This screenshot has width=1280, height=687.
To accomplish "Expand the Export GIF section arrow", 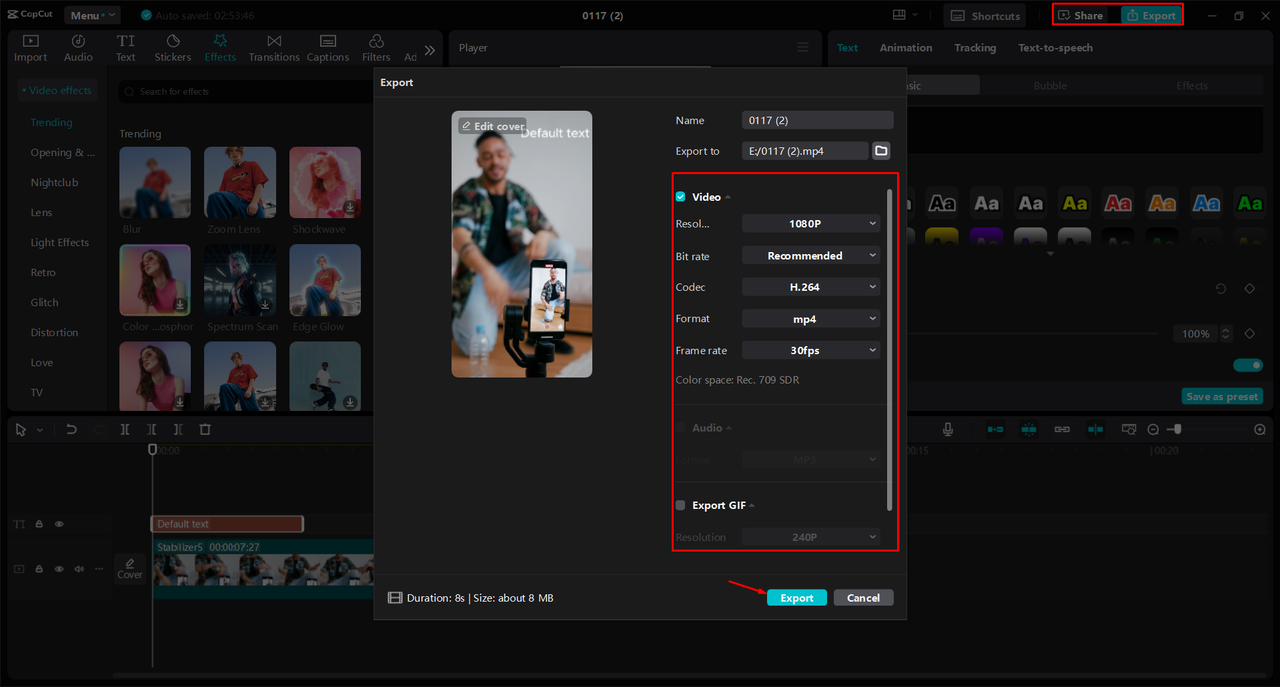I will (x=752, y=506).
